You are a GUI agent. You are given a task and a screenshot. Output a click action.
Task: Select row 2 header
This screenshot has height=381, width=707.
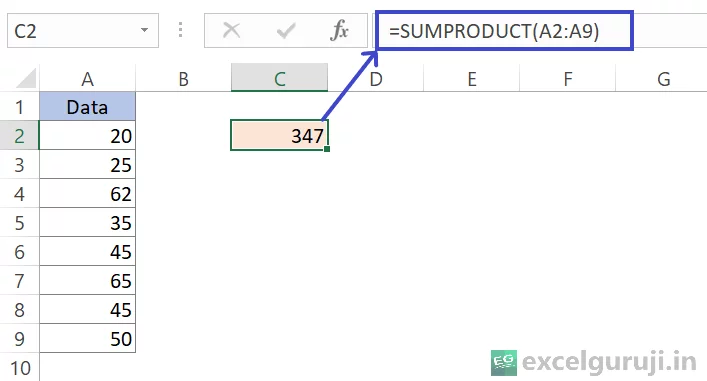19,136
